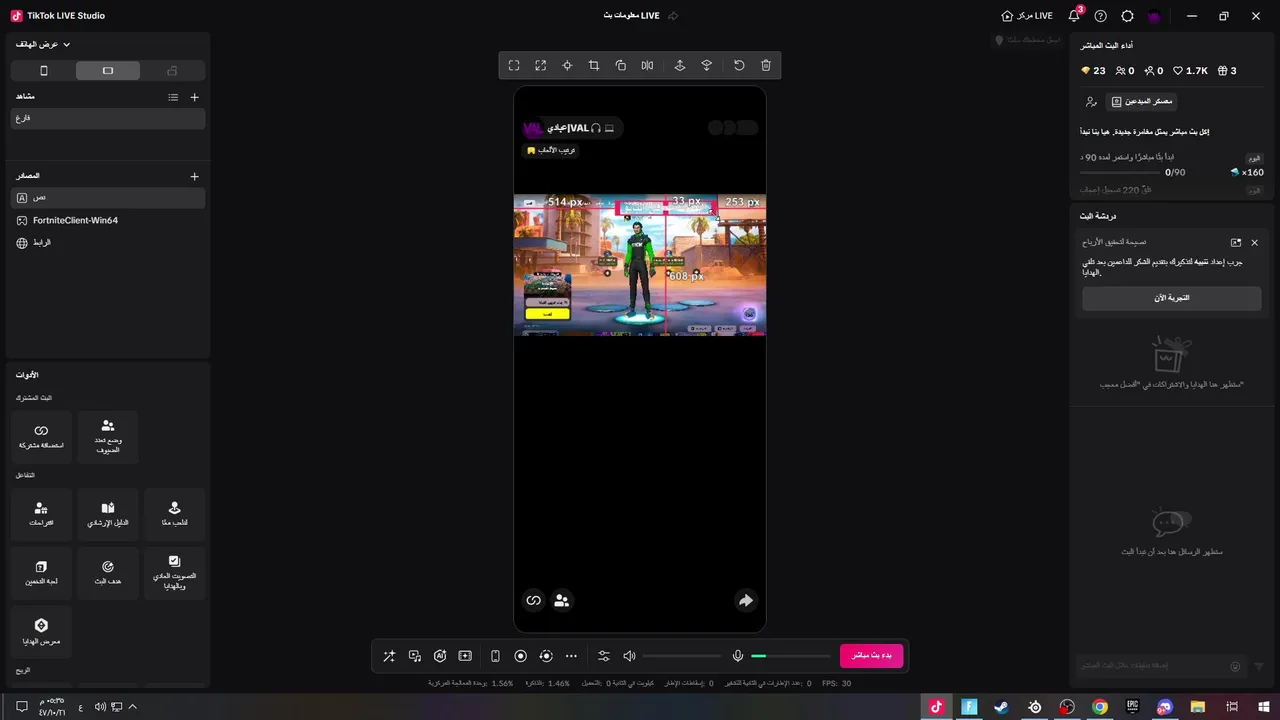Viewport: 1280px width, 720px height.
Task: Select the portrait phone layout option
Action: click(43, 71)
